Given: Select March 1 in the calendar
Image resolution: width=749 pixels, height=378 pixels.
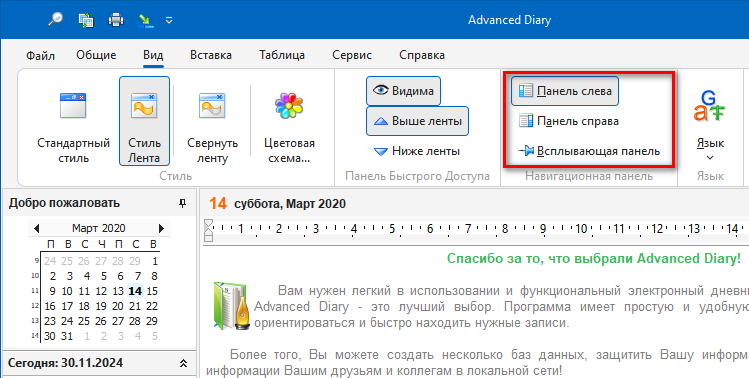Looking at the screenshot, I should [x=155, y=261].
